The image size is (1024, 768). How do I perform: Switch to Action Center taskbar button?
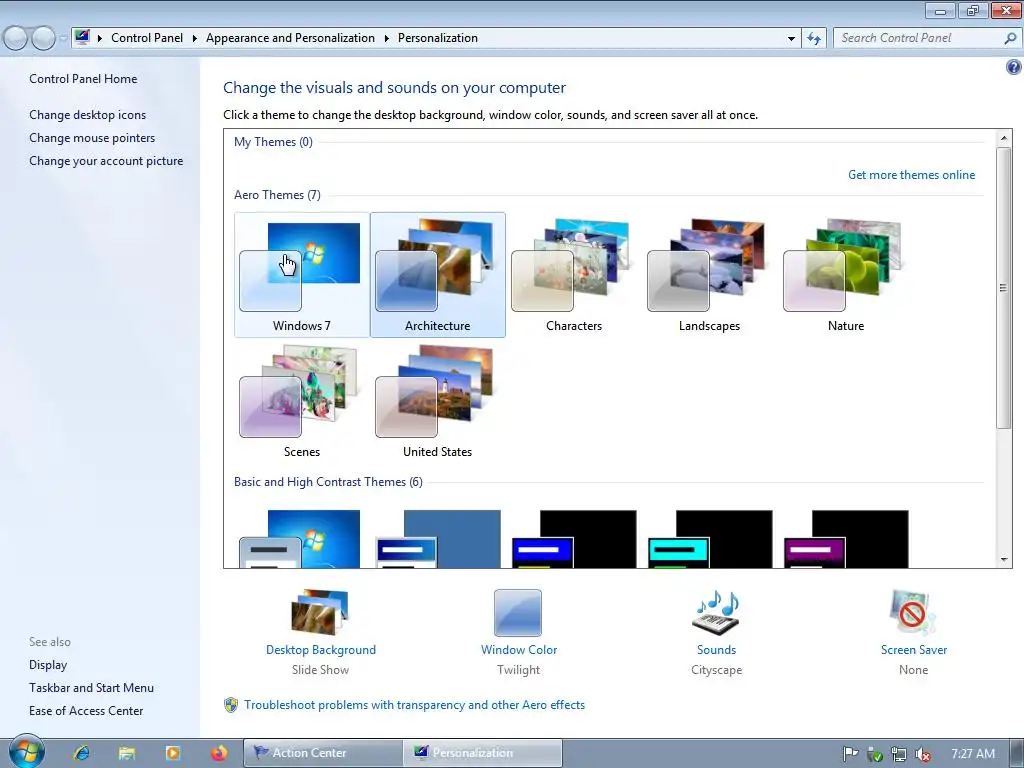pos(323,753)
